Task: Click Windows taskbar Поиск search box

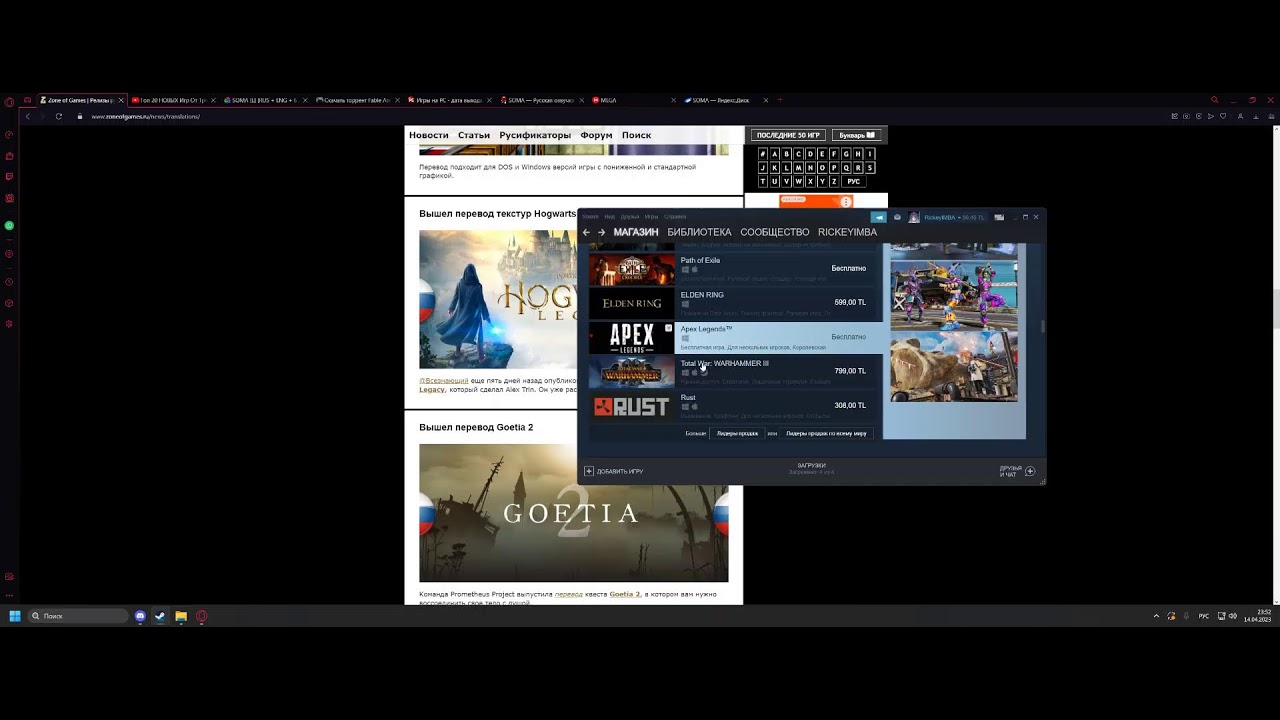Action: [78, 616]
